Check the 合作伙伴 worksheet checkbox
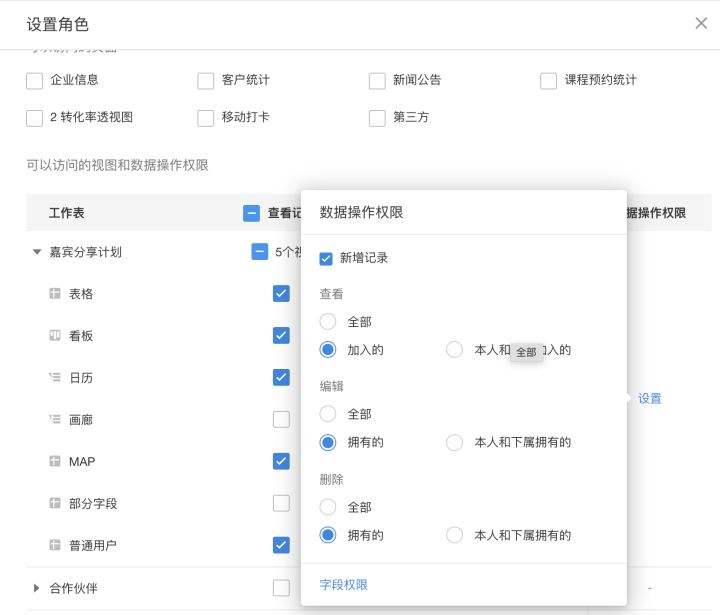The image size is (720, 615). pyautogui.click(x=281, y=588)
